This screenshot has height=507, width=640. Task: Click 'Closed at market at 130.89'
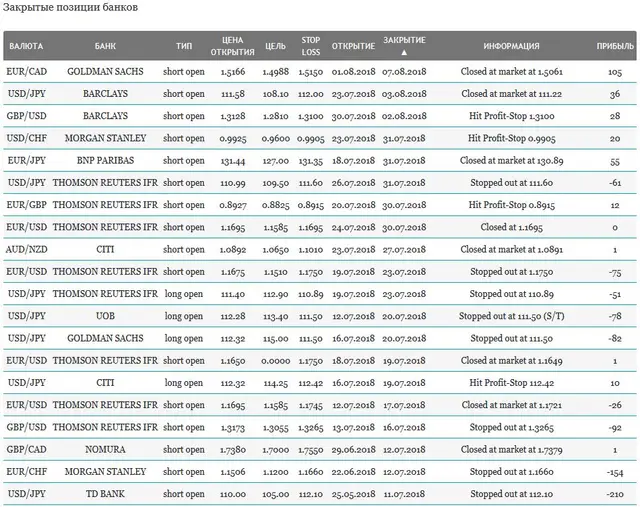tap(511, 160)
